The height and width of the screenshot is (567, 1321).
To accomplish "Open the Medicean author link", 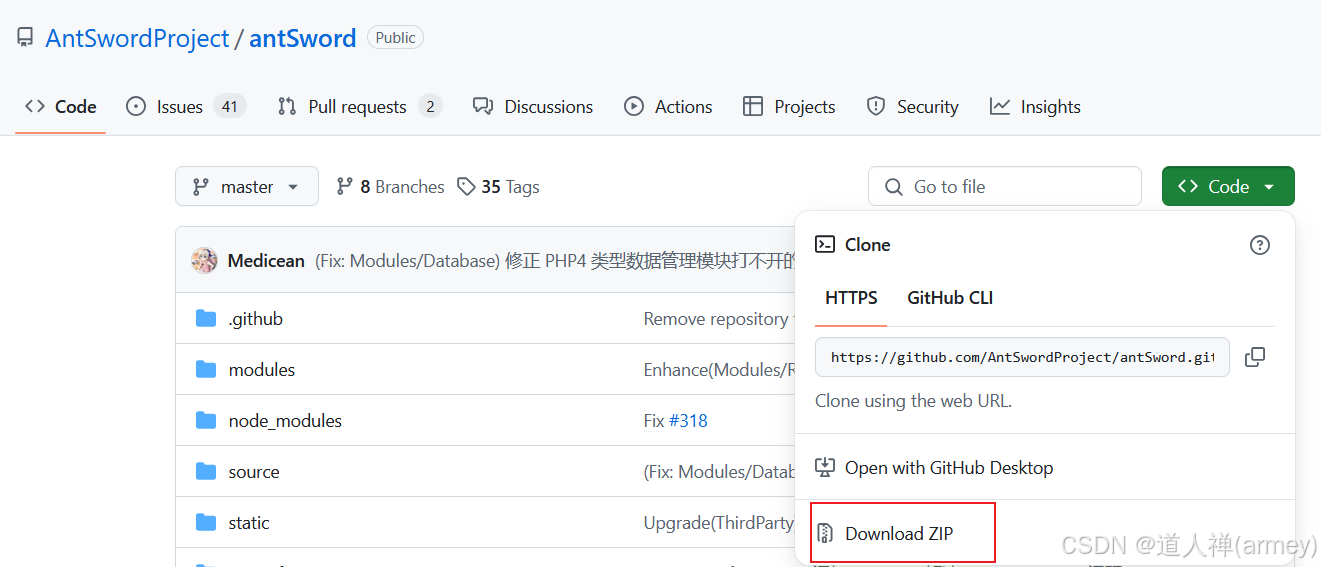I will tap(266, 260).
